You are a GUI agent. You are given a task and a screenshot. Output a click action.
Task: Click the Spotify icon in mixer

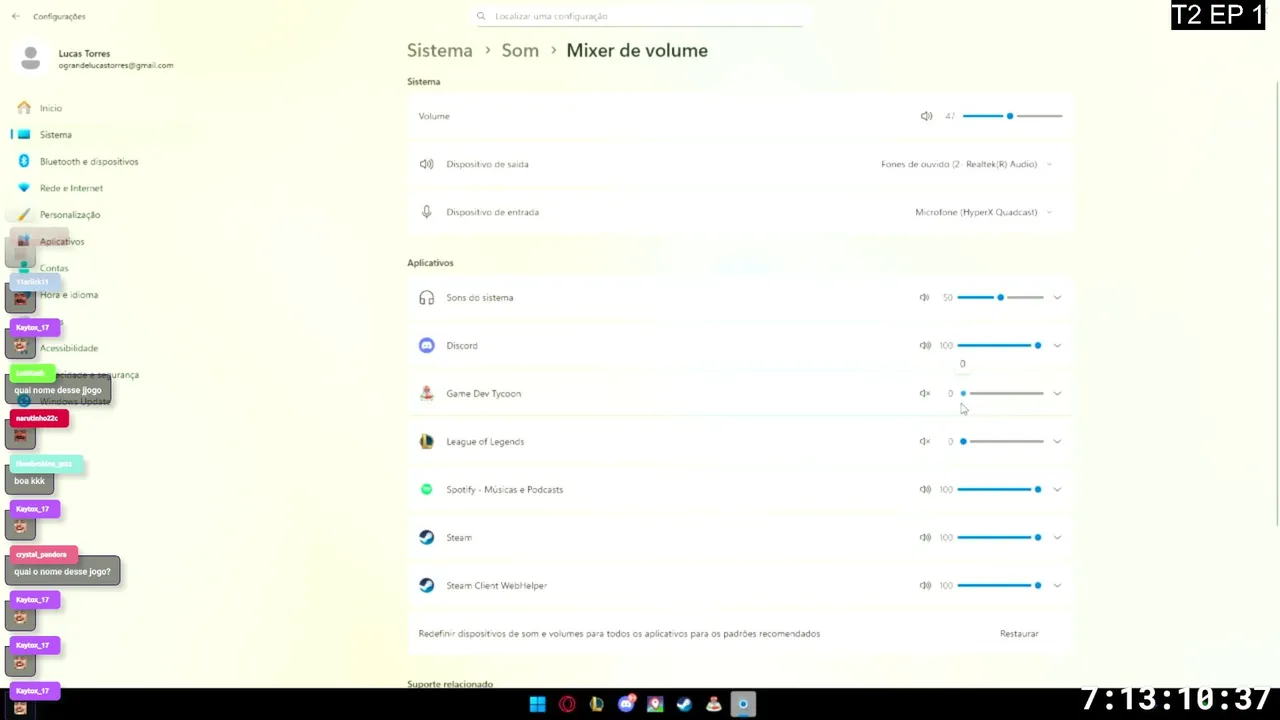pos(427,489)
